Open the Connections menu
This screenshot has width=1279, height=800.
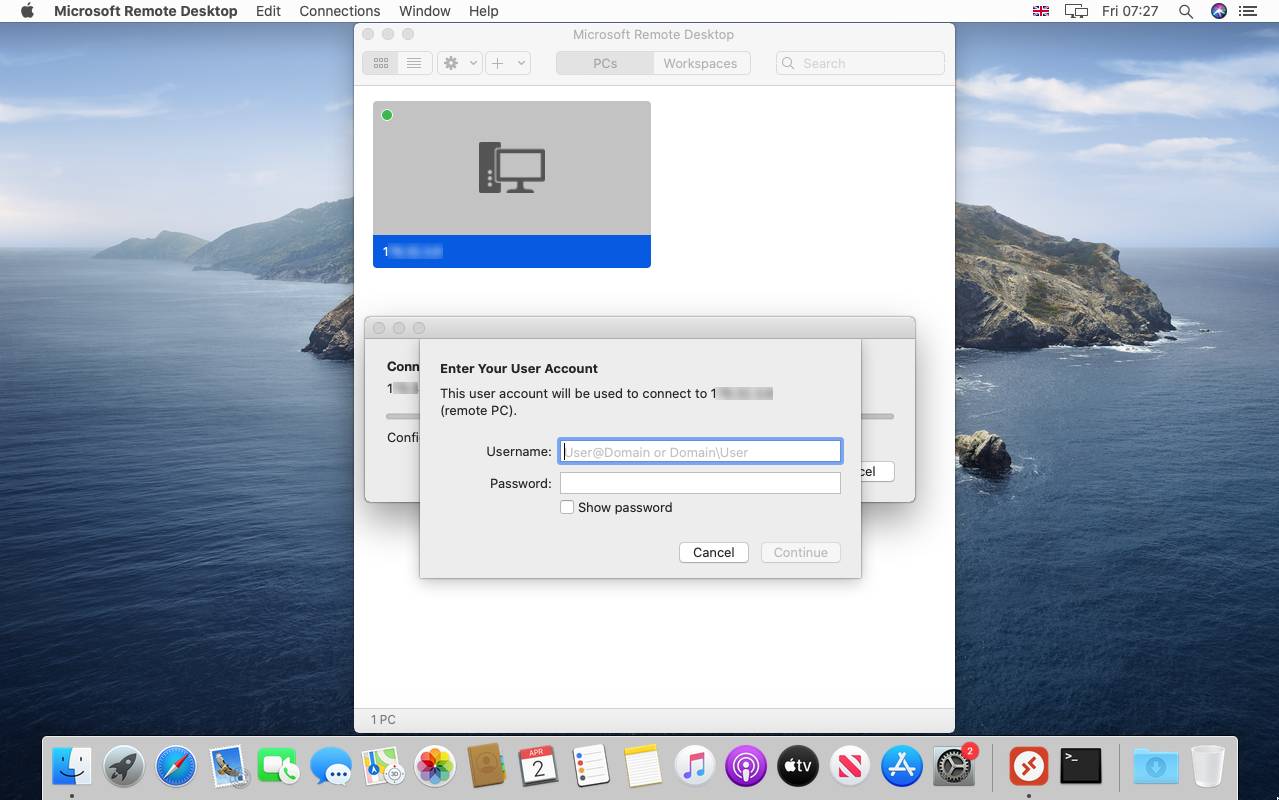click(340, 11)
